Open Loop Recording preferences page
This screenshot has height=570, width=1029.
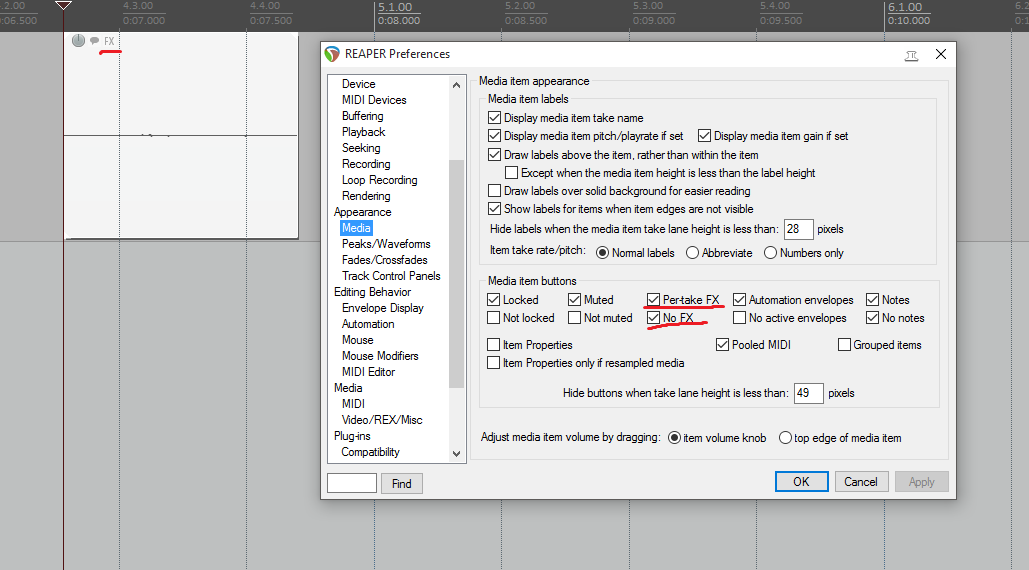tap(379, 180)
